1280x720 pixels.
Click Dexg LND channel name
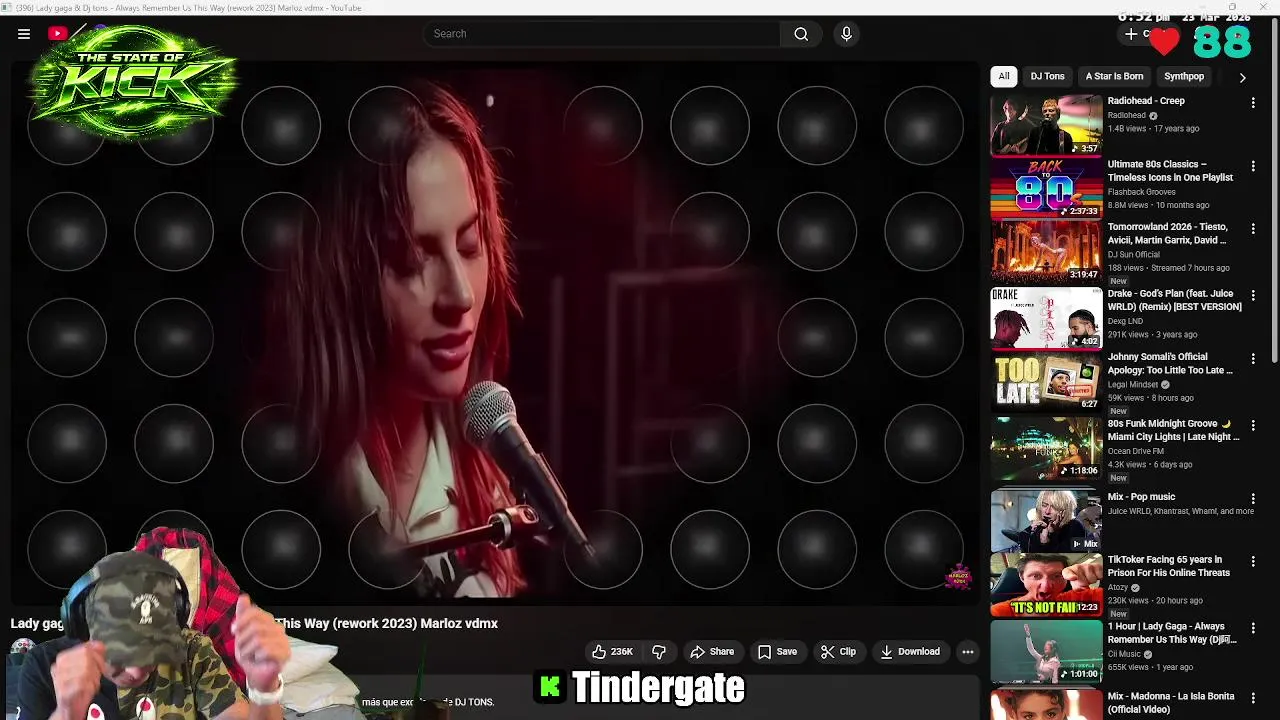(1125, 322)
